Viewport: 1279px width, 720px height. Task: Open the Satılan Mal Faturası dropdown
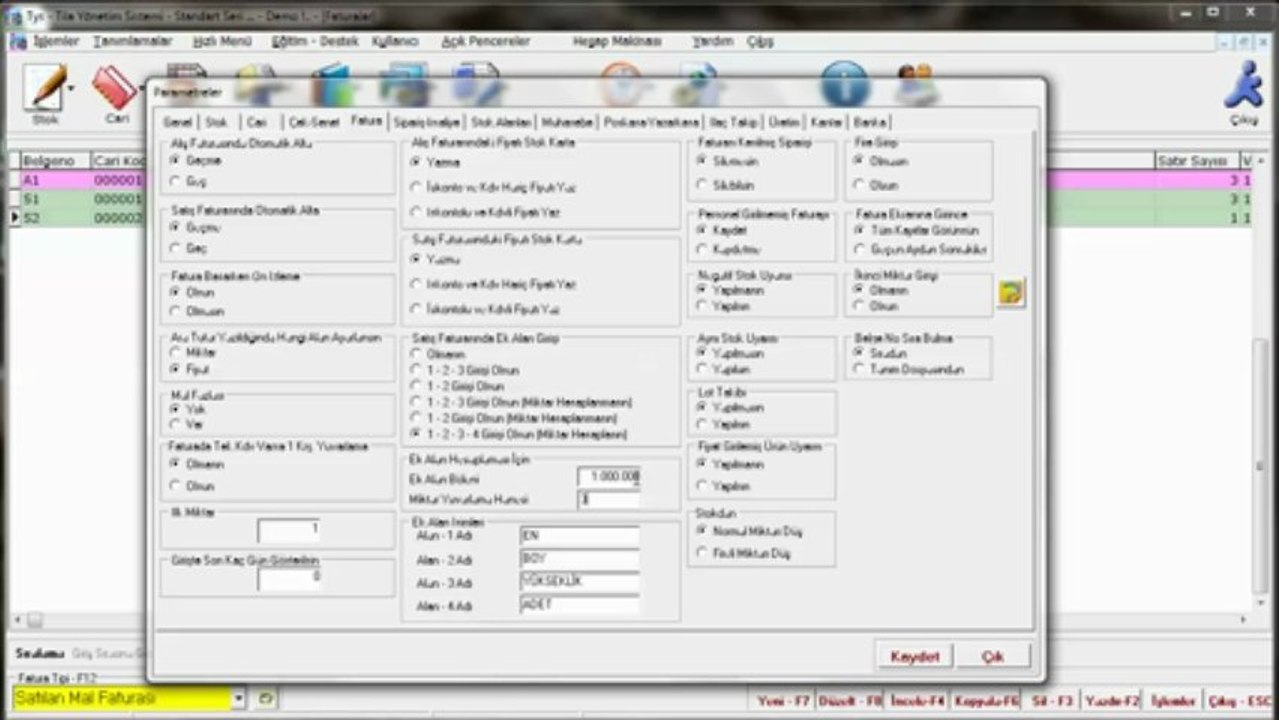point(238,699)
